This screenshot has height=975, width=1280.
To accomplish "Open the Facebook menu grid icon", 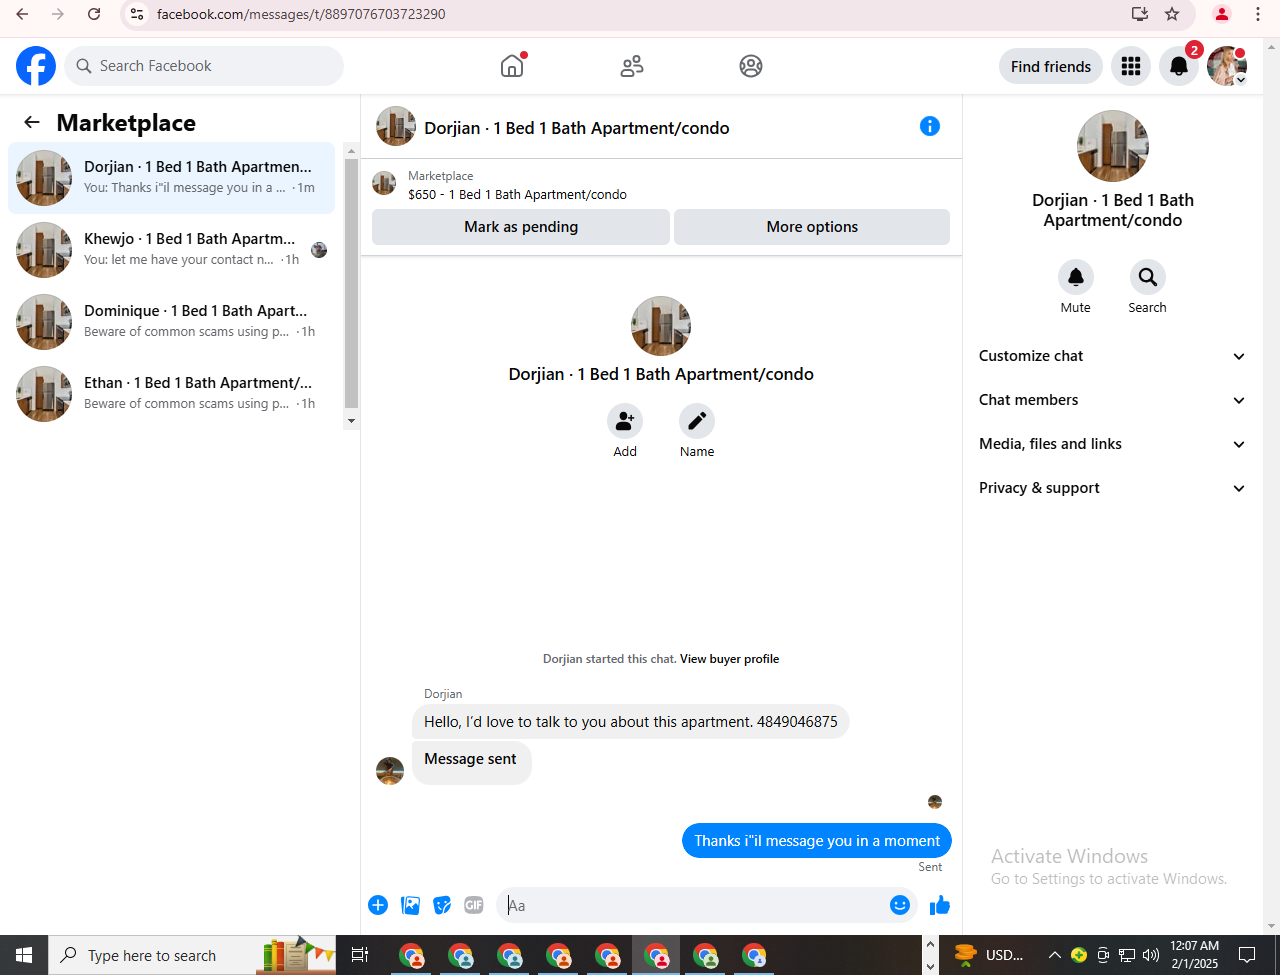I will tap(1131, 66).
